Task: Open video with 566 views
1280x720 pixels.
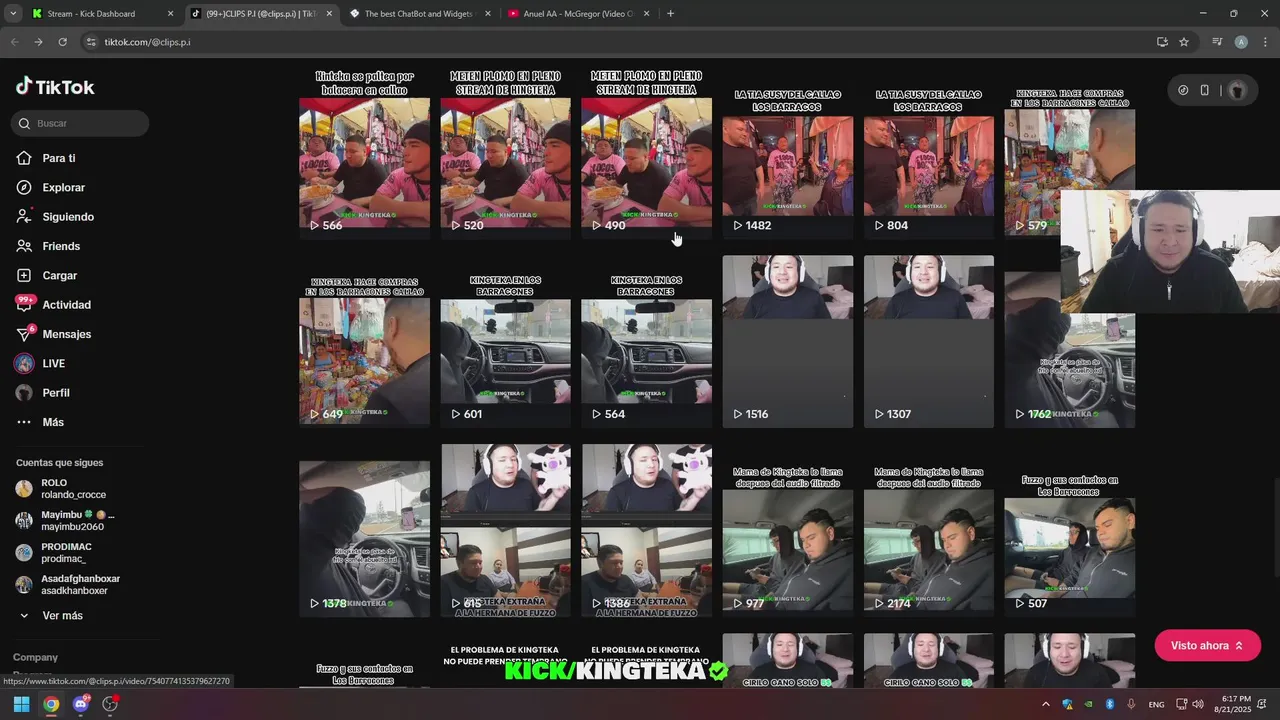Action: pyautogui.click(x=364, y=152)
